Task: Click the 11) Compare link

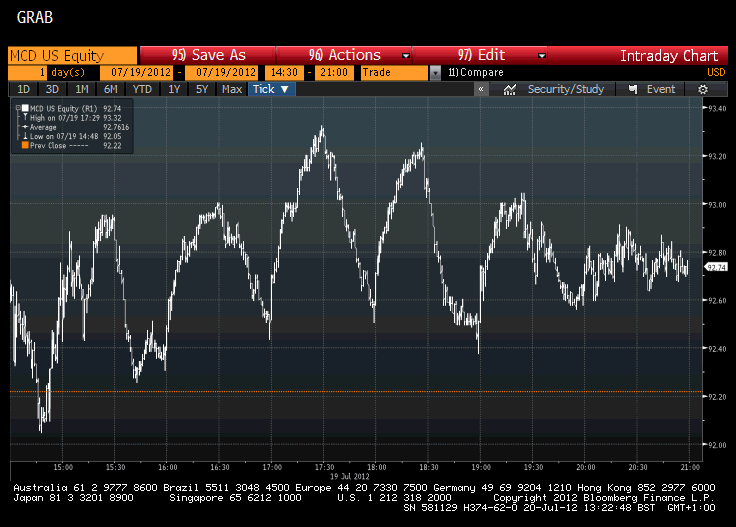Action: 475,73
